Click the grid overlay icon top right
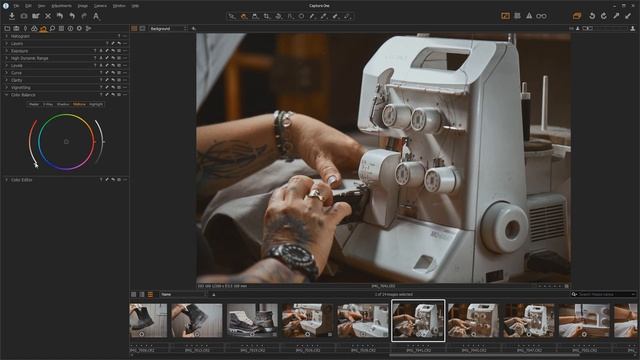This screenshot has width=640, height=360. click(517, 16)
